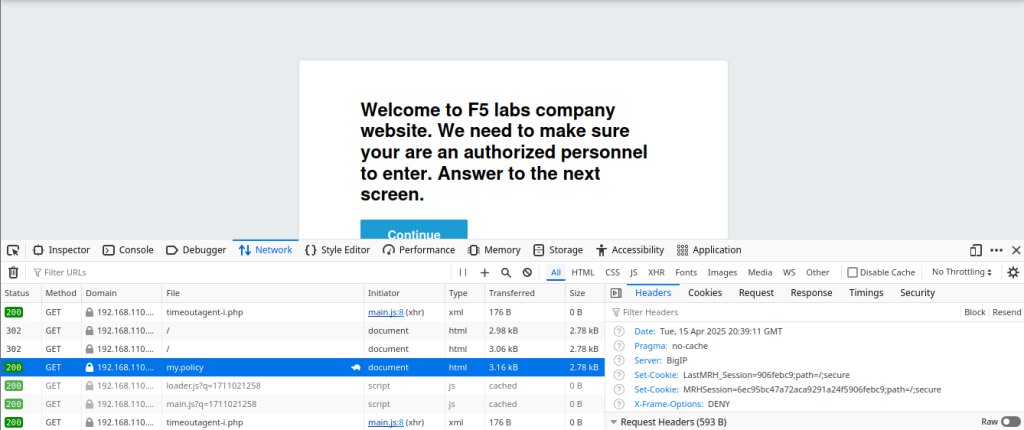
Task: Open the network search magnifier
Action: pos(506,272)
